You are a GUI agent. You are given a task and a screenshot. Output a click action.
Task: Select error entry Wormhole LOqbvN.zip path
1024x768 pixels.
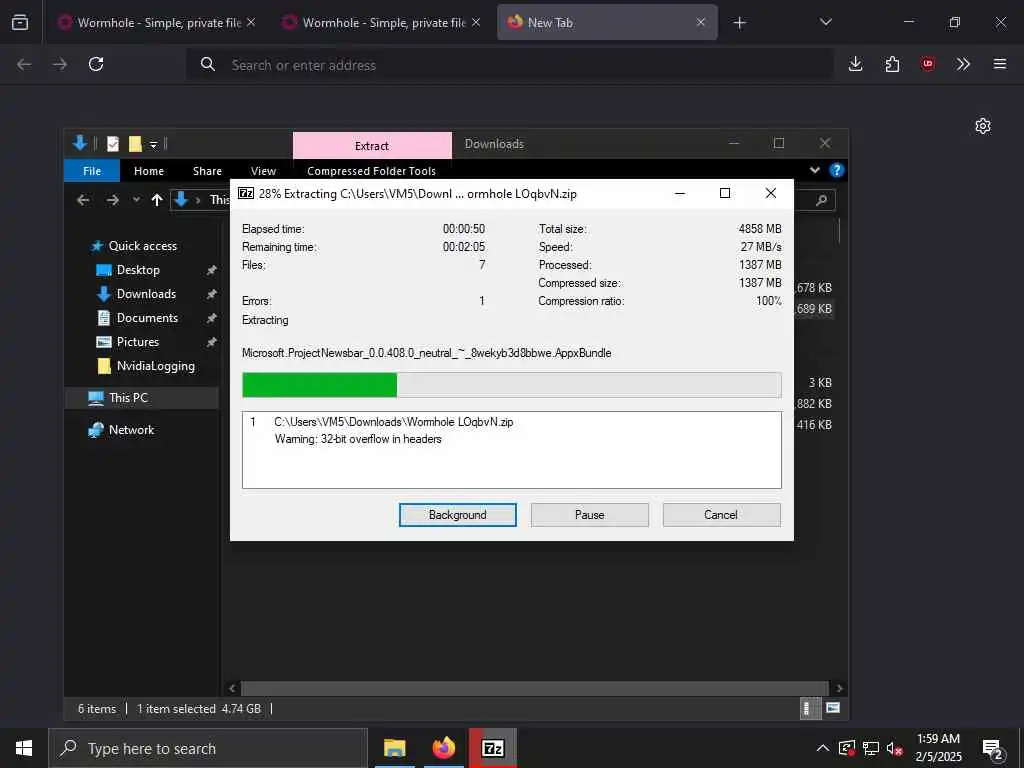394,422
